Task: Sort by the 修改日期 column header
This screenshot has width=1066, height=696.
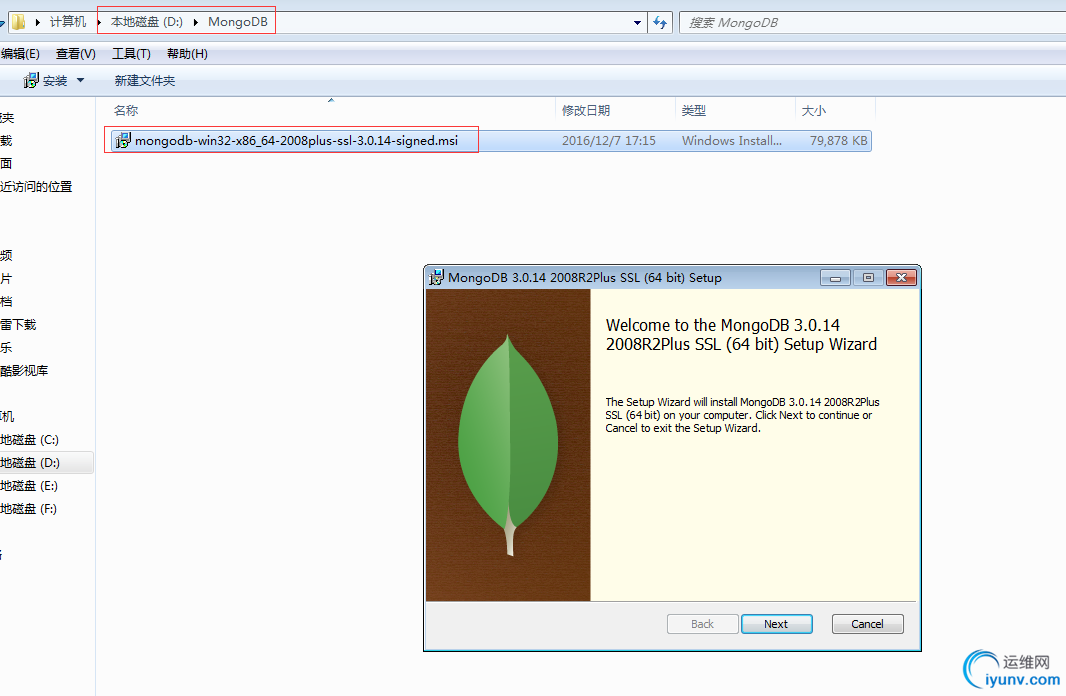Action: tap(586, 110)
